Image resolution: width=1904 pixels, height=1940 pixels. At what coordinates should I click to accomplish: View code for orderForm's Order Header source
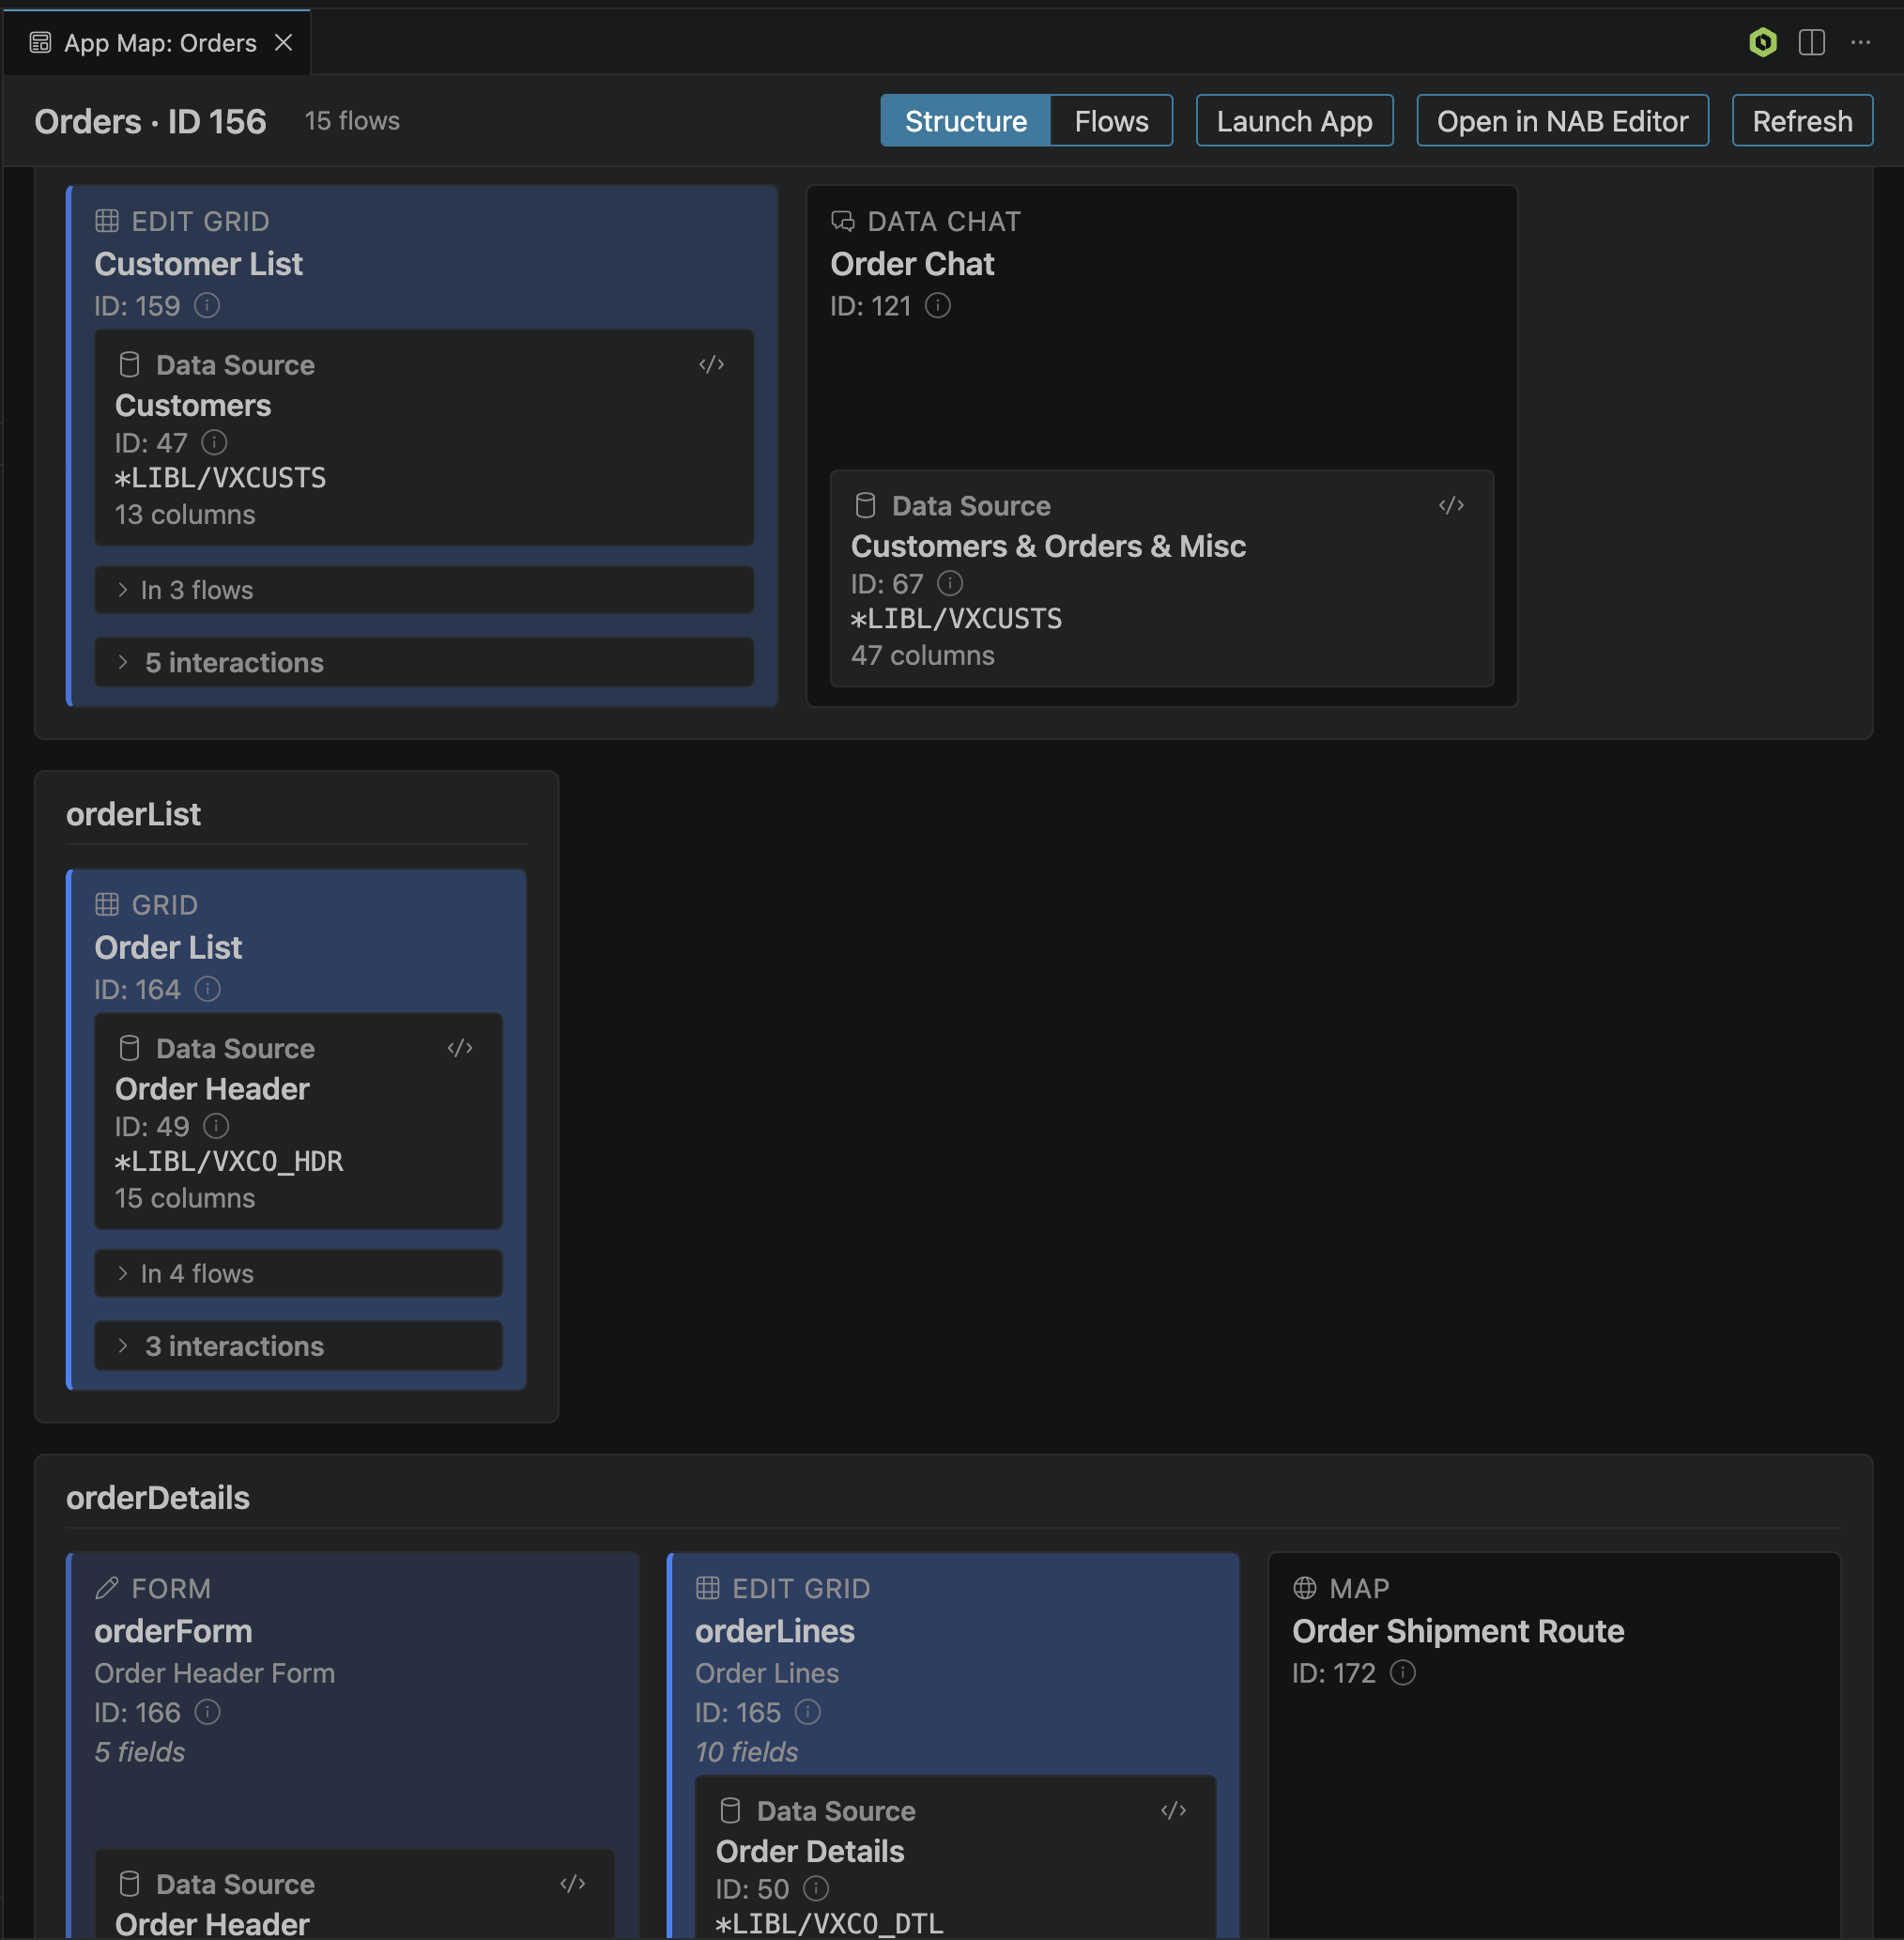(x=572, y=1884)
